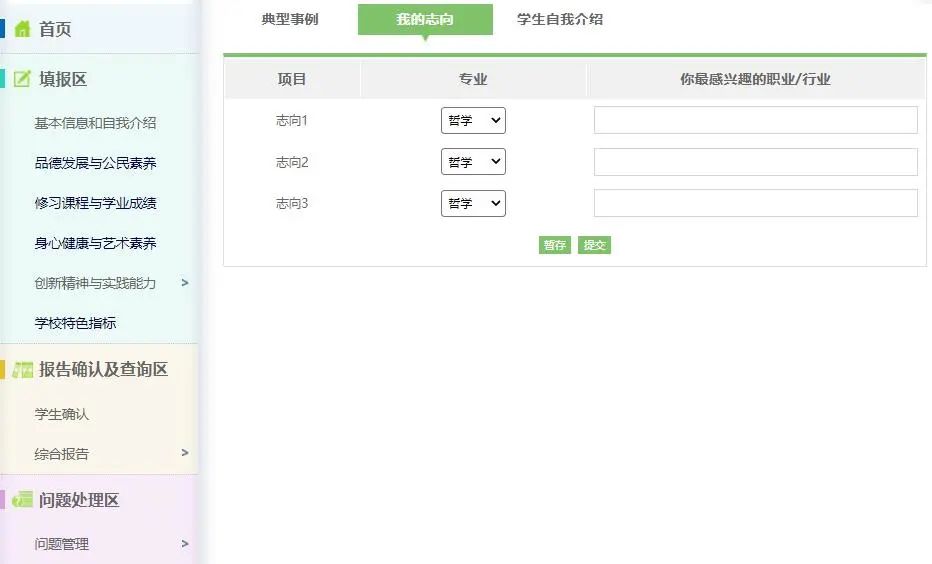Switch to the 典型事例 tab
The height and width of the screenshot is (564, 932).
(x=290, y=19)
